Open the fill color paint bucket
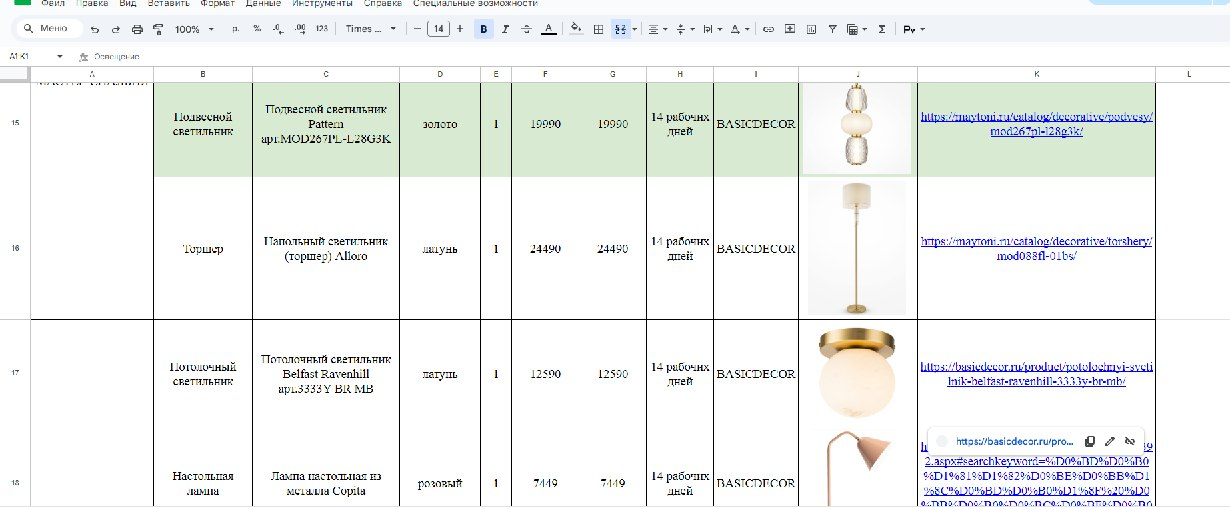The height and width of the screenshot is (507, 1230). click(x=576, y=30)
